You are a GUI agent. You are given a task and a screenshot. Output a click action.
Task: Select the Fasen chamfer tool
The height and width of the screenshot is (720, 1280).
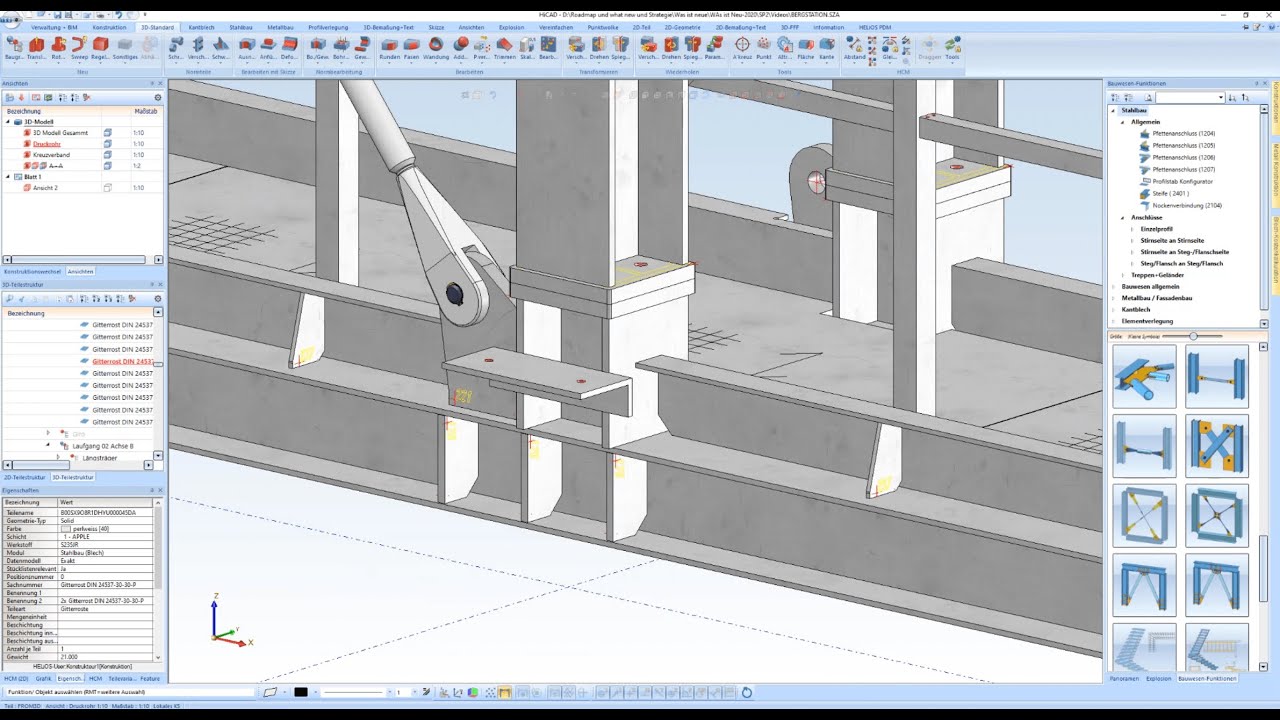pos(412,48)
